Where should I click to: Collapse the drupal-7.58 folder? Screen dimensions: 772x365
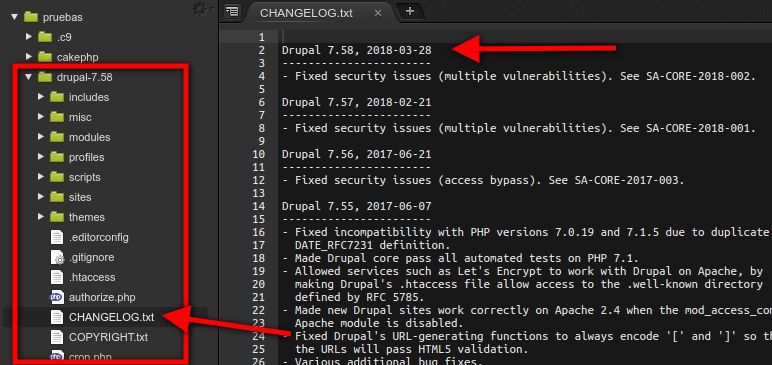(29, 77)
